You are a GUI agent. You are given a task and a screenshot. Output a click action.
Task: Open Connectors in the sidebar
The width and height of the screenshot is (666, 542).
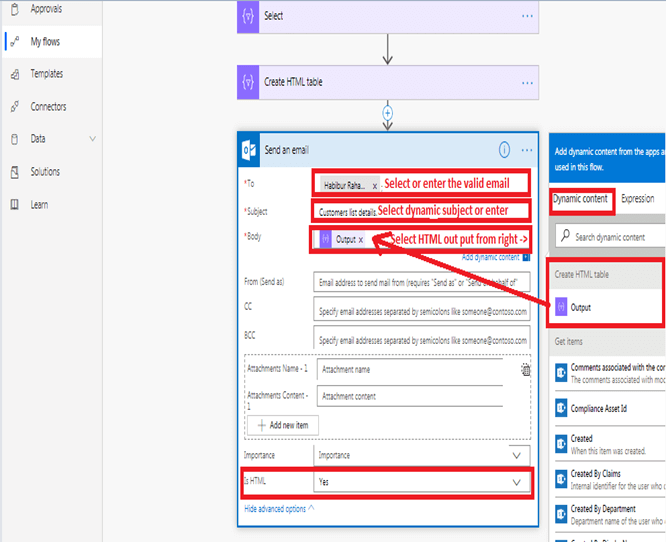click(48, 107)
